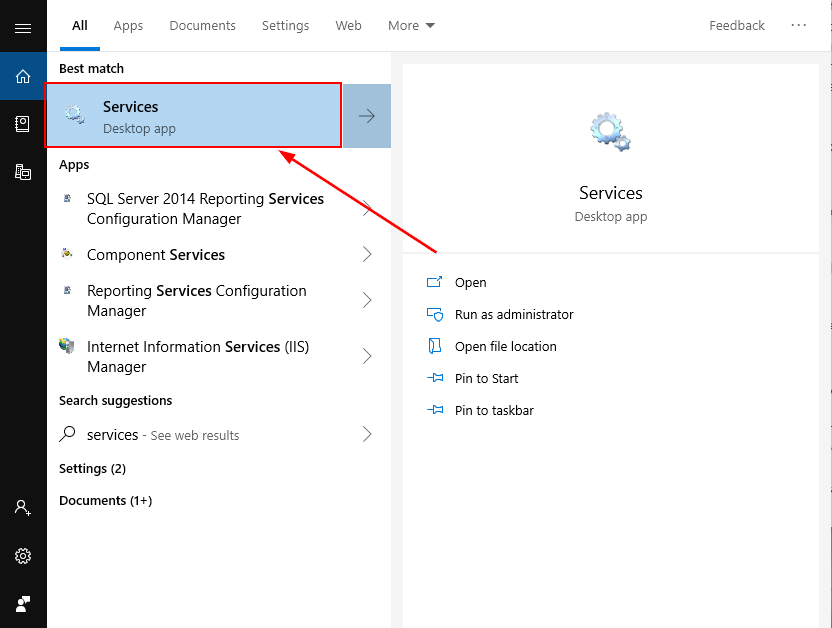Open Internet Information Services (IIS) Manager result
The width and height of the screenshot is (832, 628).
198,356
